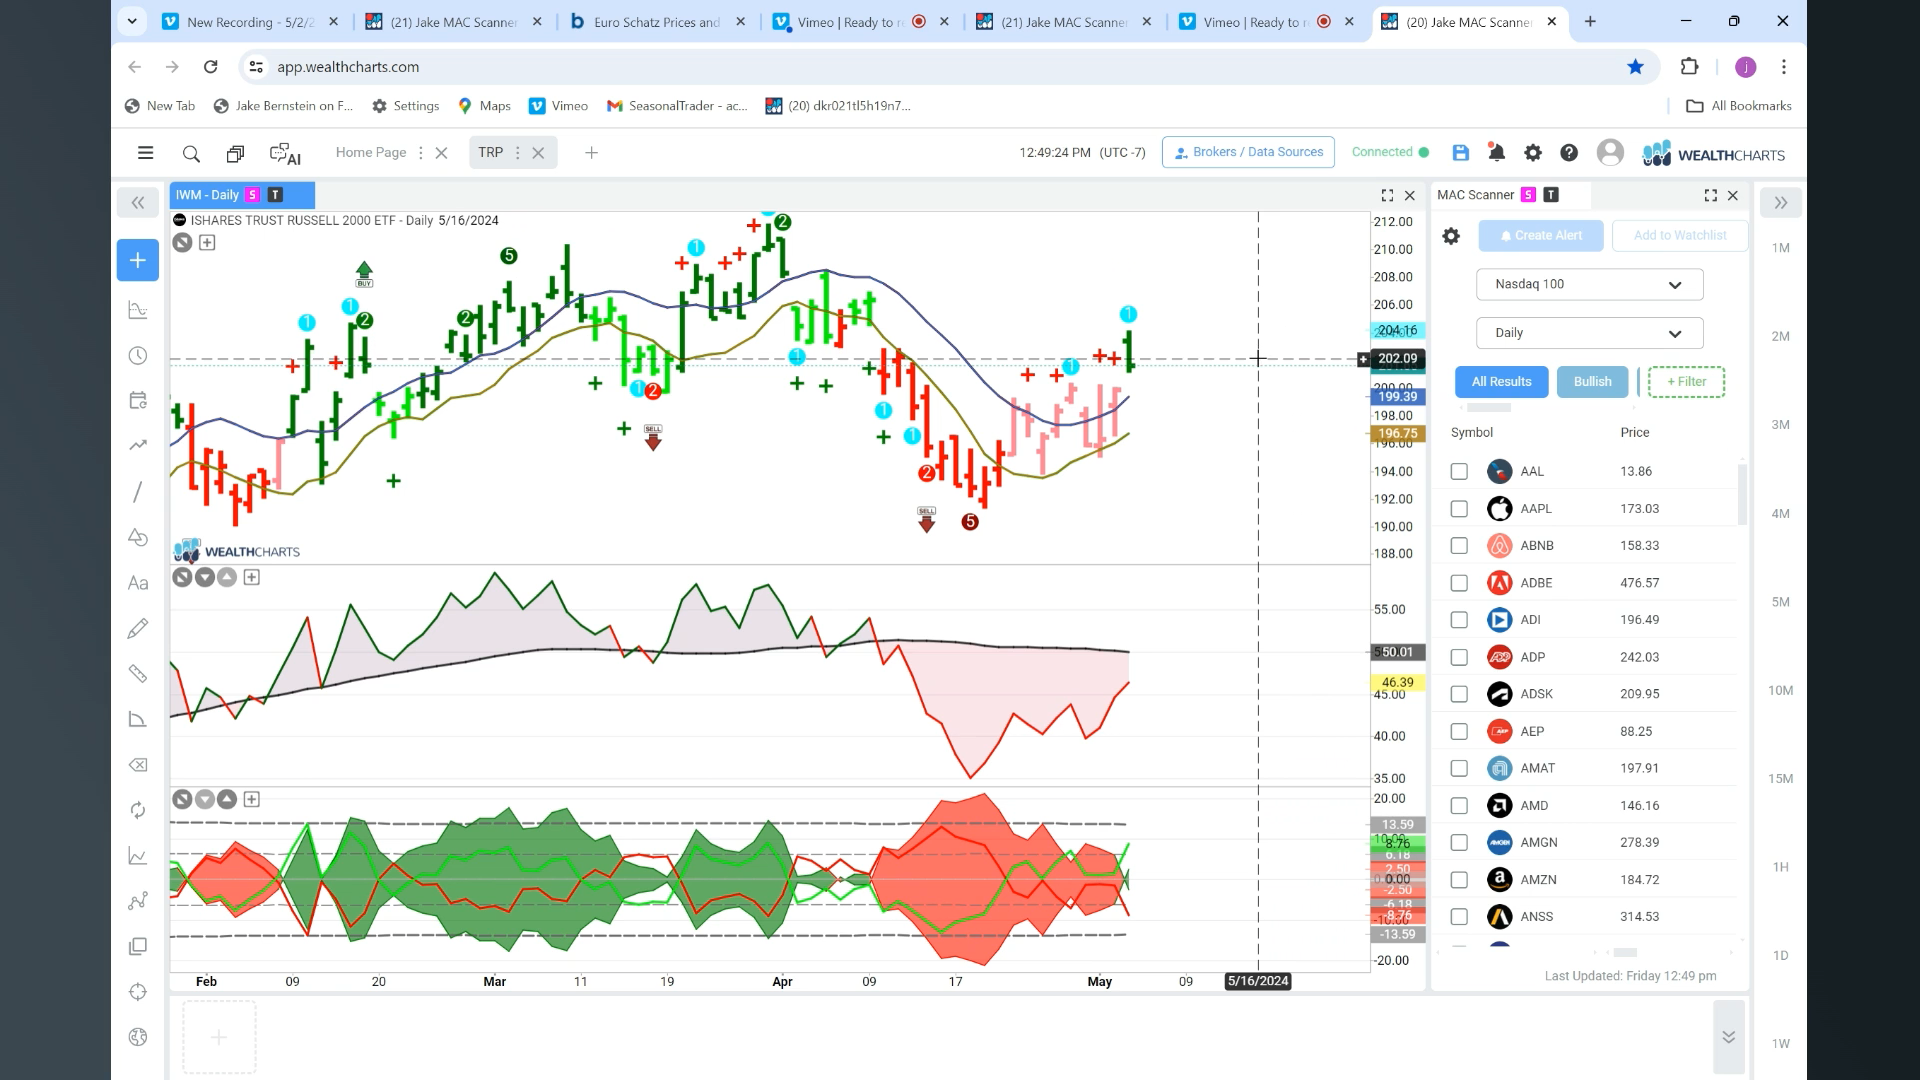Screen dimensions: 1920x1080
Task: Select the pencil freehand tool
Action: (x=138, y=628)
